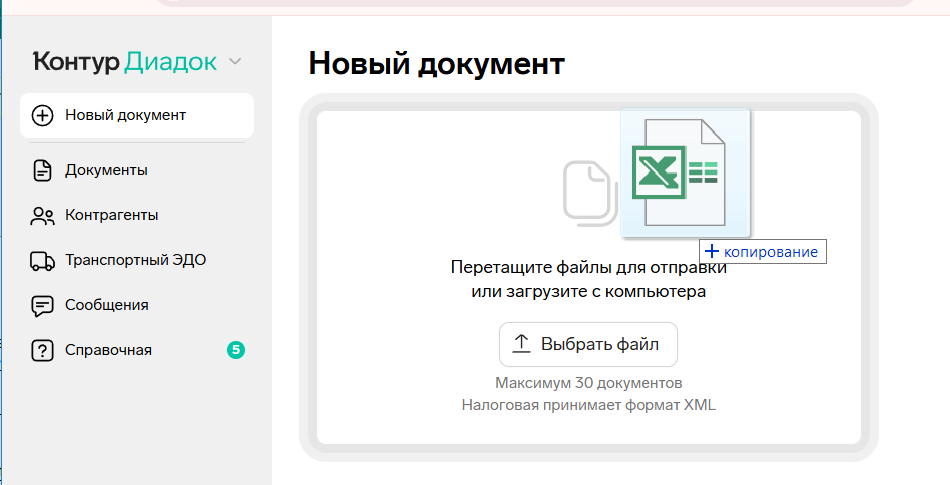This screenshot has height=485, width=950.
Task: Click the Максимум 30 документов note
Action: (x=588, y=383)
